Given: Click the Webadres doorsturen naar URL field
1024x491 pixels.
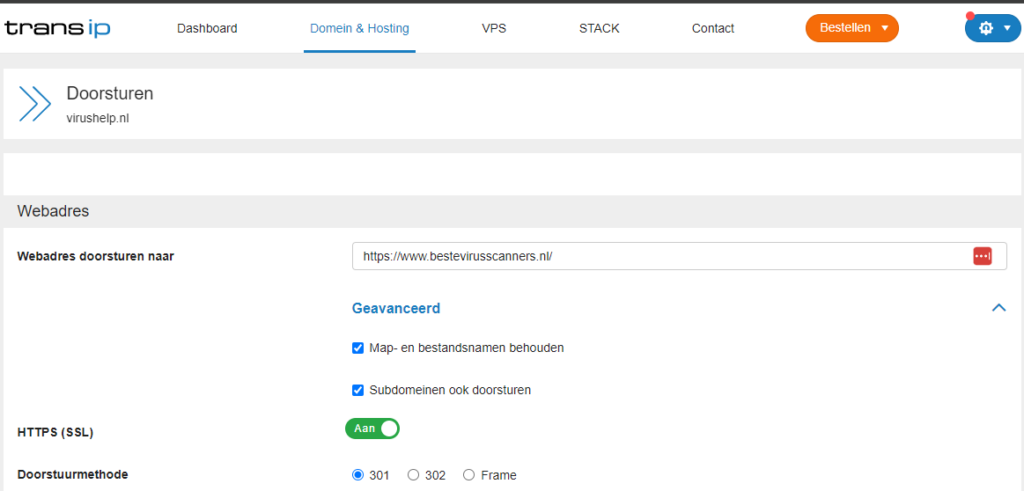Looking at the screenshot, I should tap(660, 256).
